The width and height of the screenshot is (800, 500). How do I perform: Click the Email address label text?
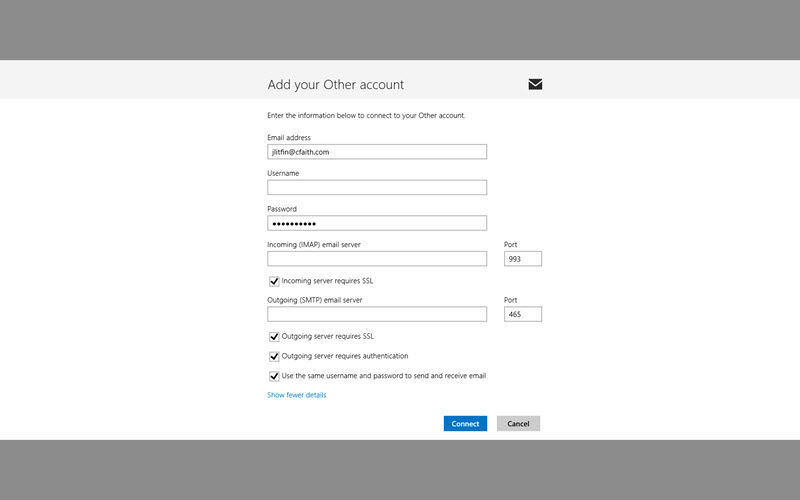click(x=289, y=138)
